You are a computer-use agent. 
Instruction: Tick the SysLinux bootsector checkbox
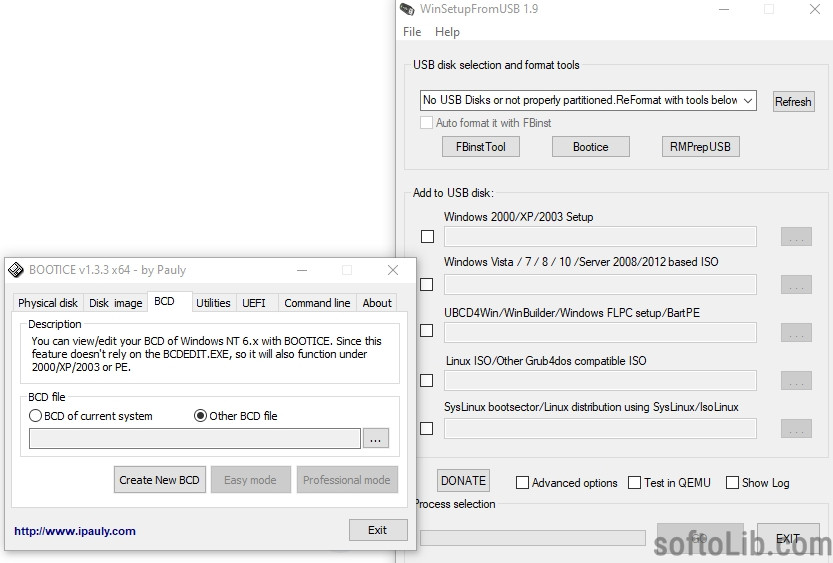tap(427, 429)
